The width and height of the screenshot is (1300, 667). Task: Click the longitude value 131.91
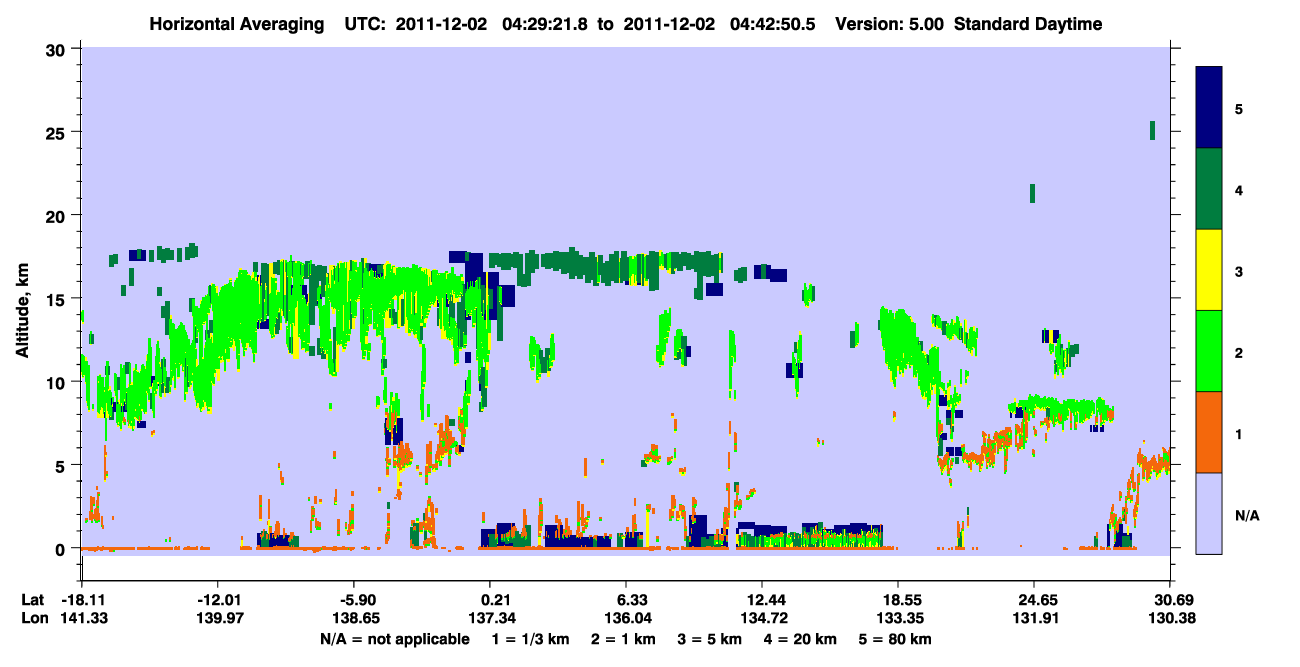tap(1034, 618)
